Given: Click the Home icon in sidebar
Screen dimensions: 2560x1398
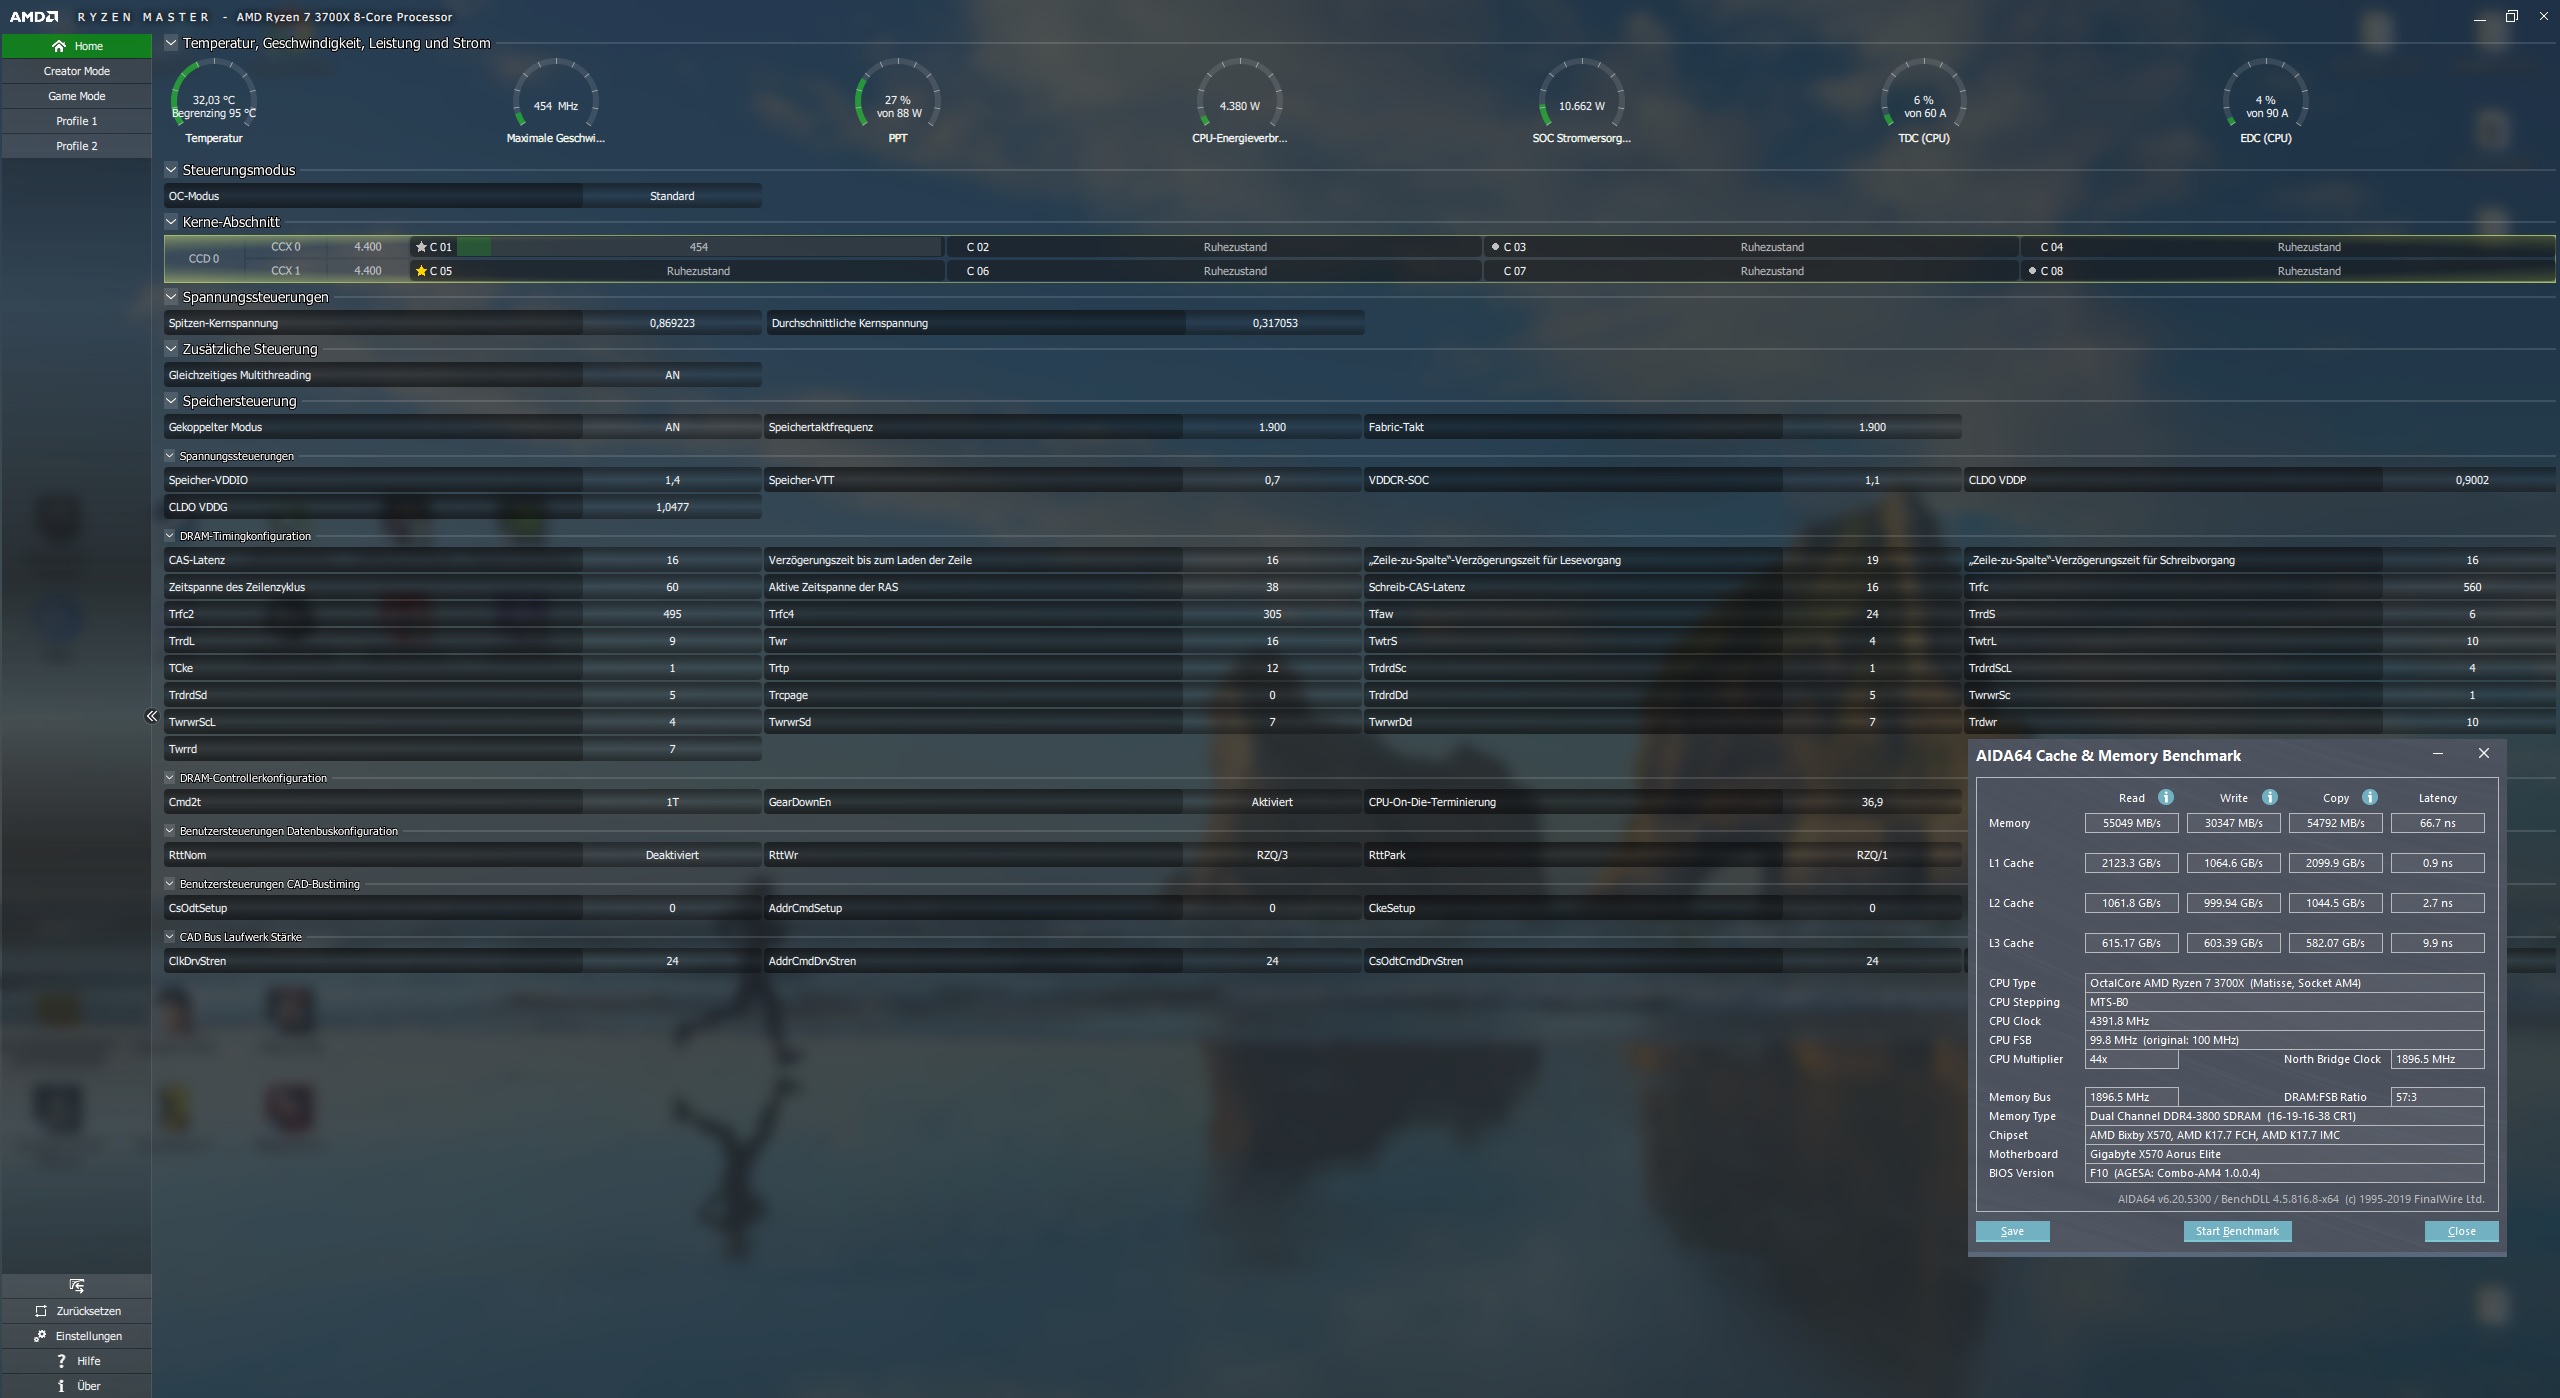Looking at the screenshot, I should (x=59, y=46).
